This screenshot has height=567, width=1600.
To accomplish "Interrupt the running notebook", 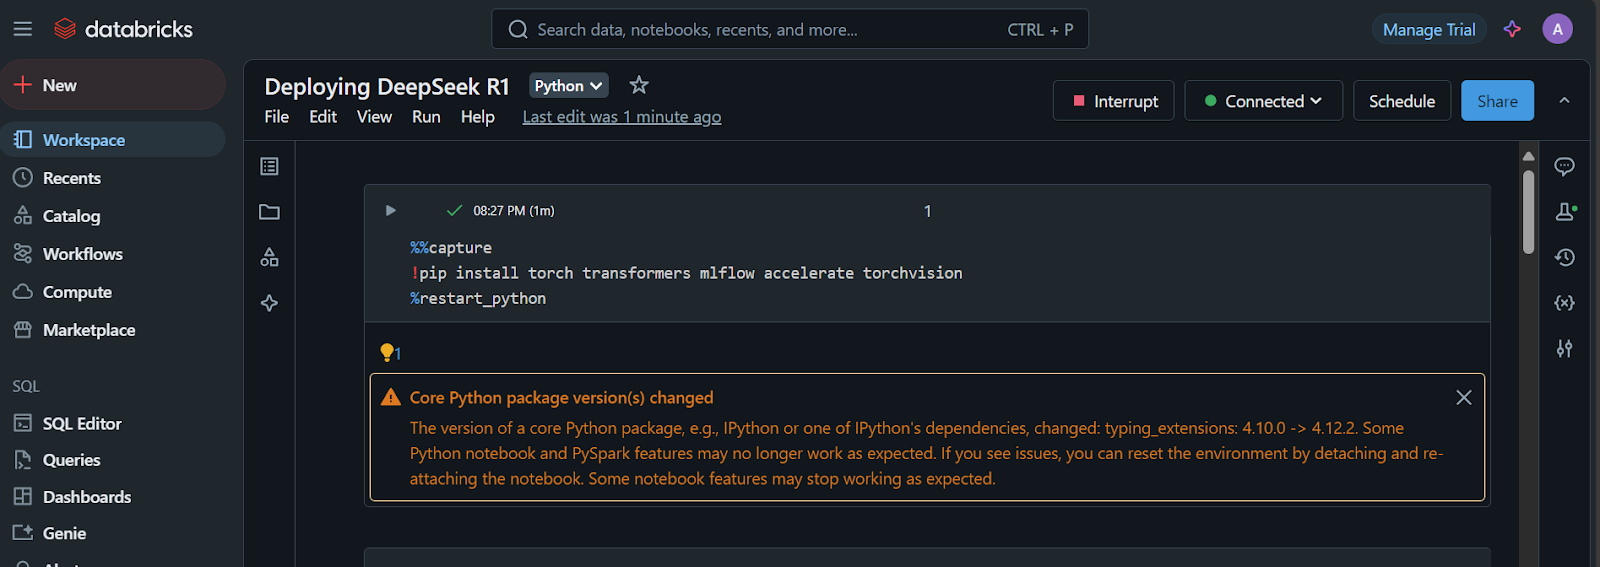I will pos(1113,101).
